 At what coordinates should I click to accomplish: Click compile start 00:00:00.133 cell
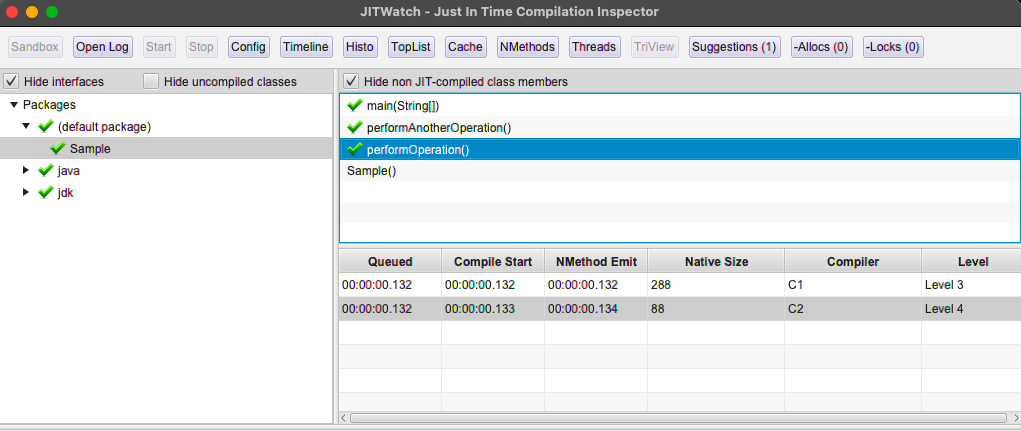pyautogui.click(x=493, y=309)
